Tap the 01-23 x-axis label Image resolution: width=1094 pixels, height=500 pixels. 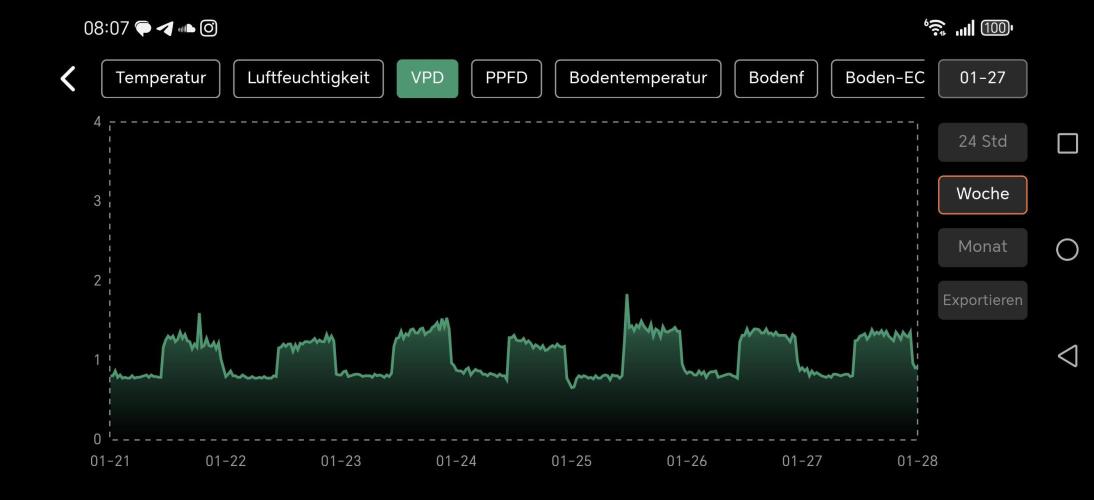340,461
